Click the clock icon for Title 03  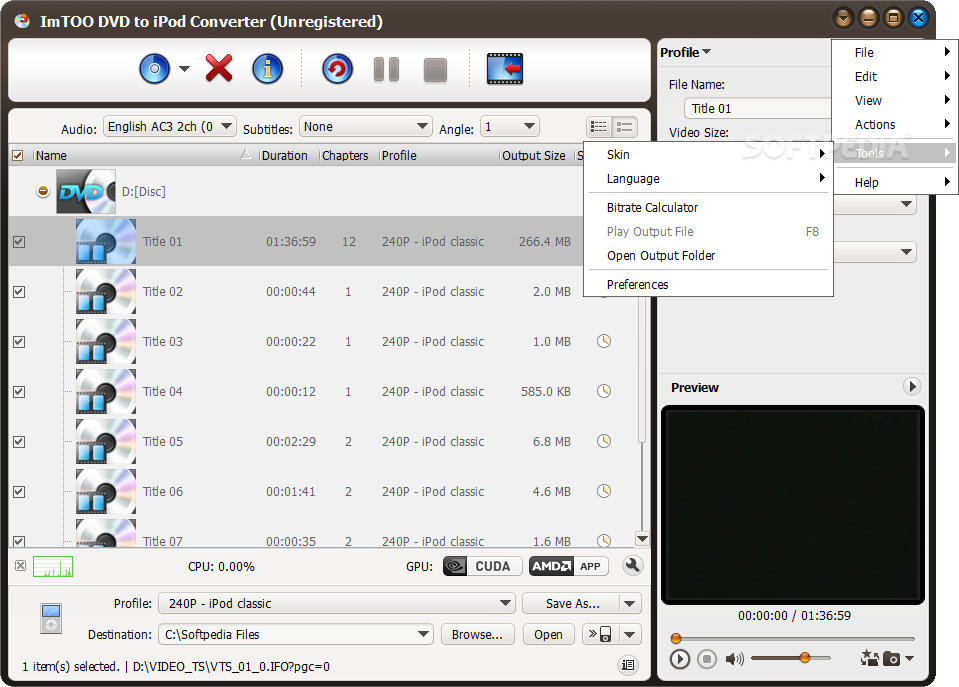tap(604, 341)
